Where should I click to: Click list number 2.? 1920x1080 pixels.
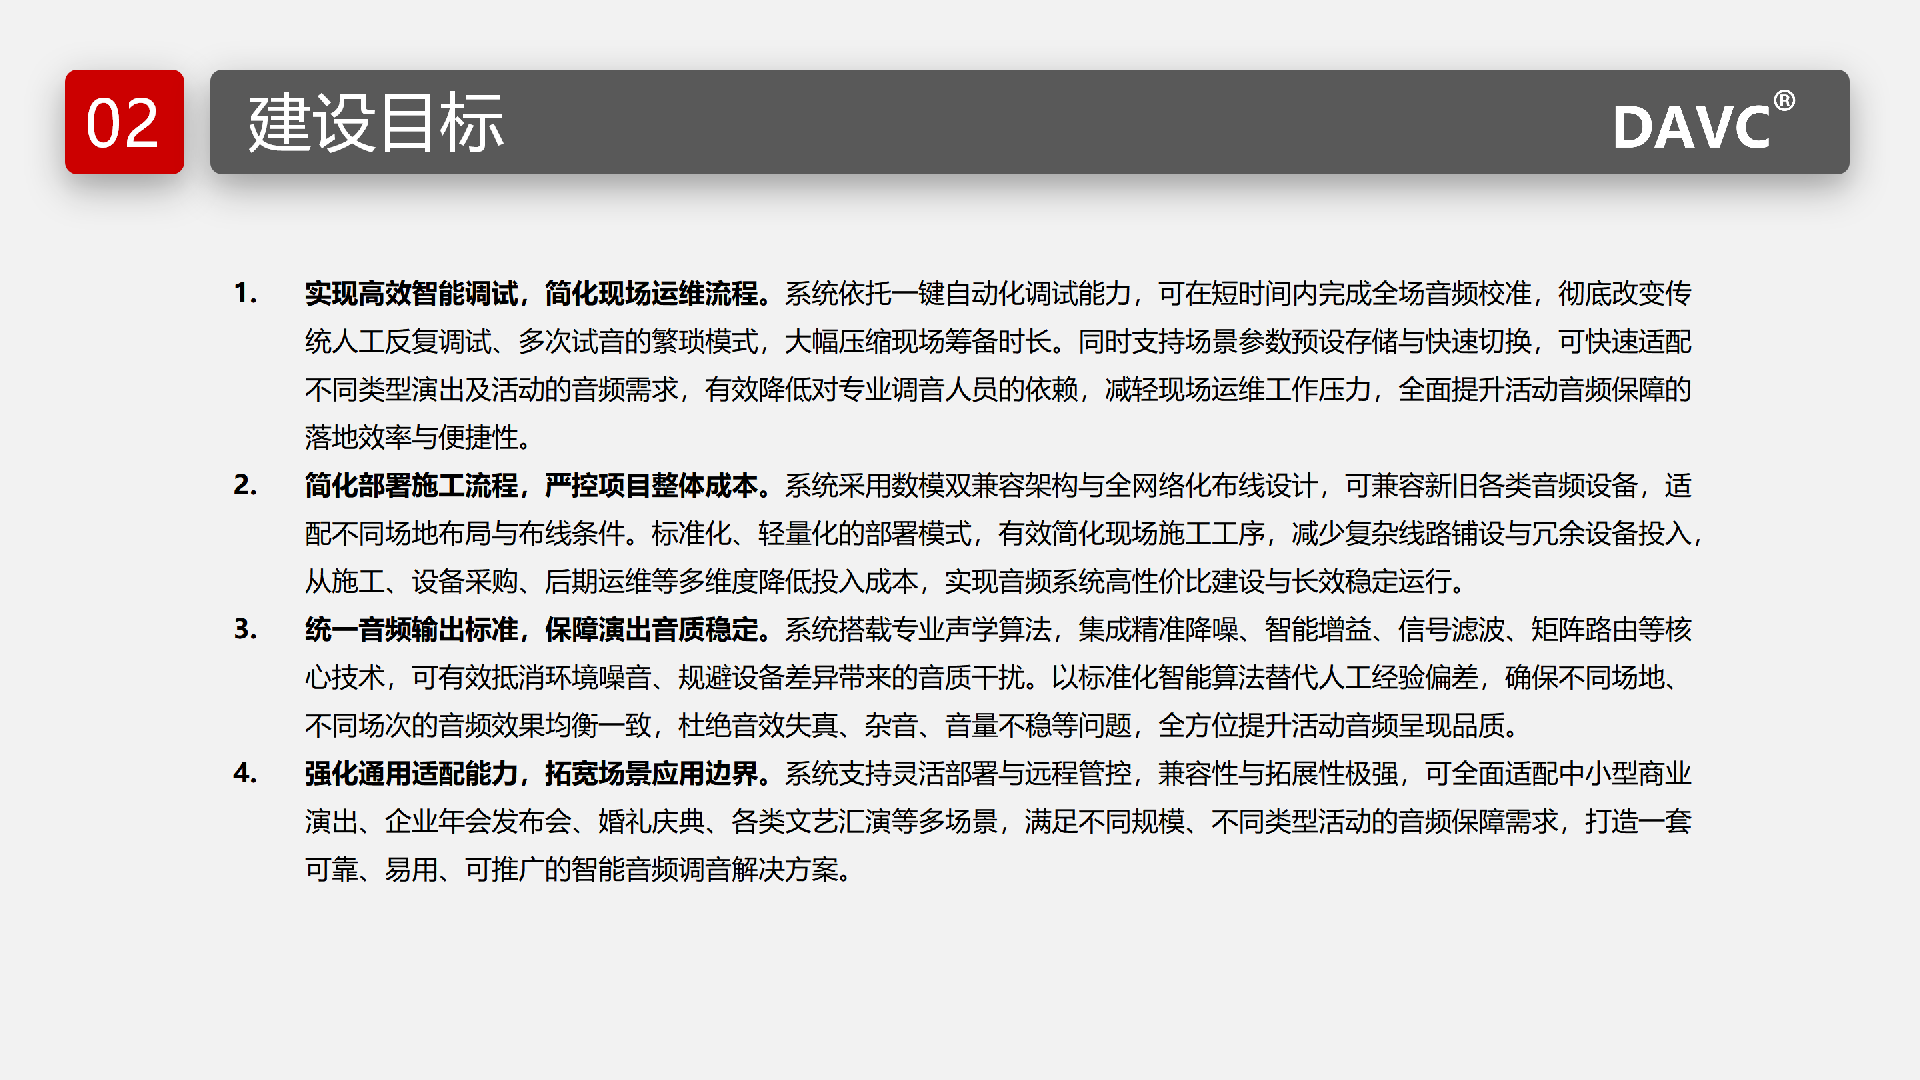tap(246, 485)
